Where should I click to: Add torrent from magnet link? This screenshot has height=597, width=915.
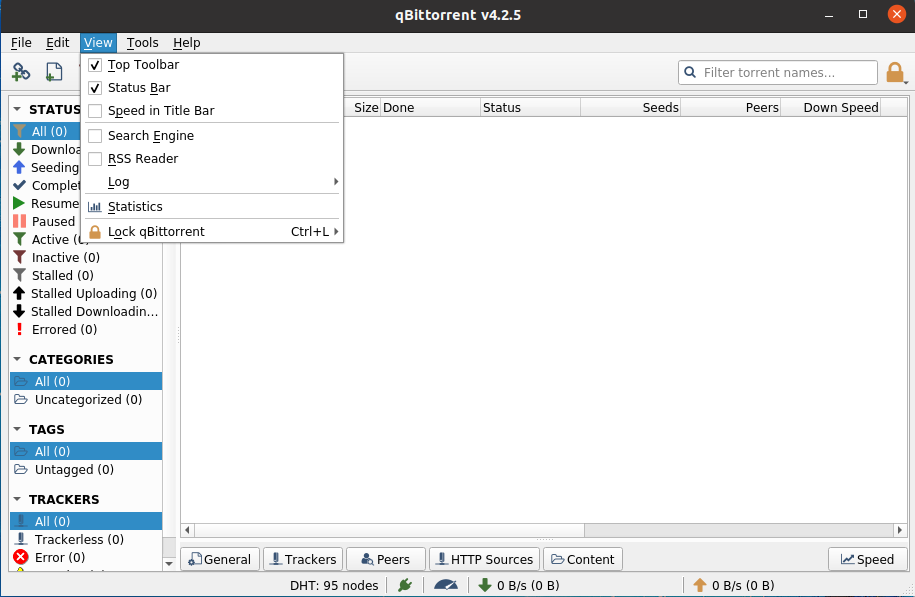click(21, 72)
